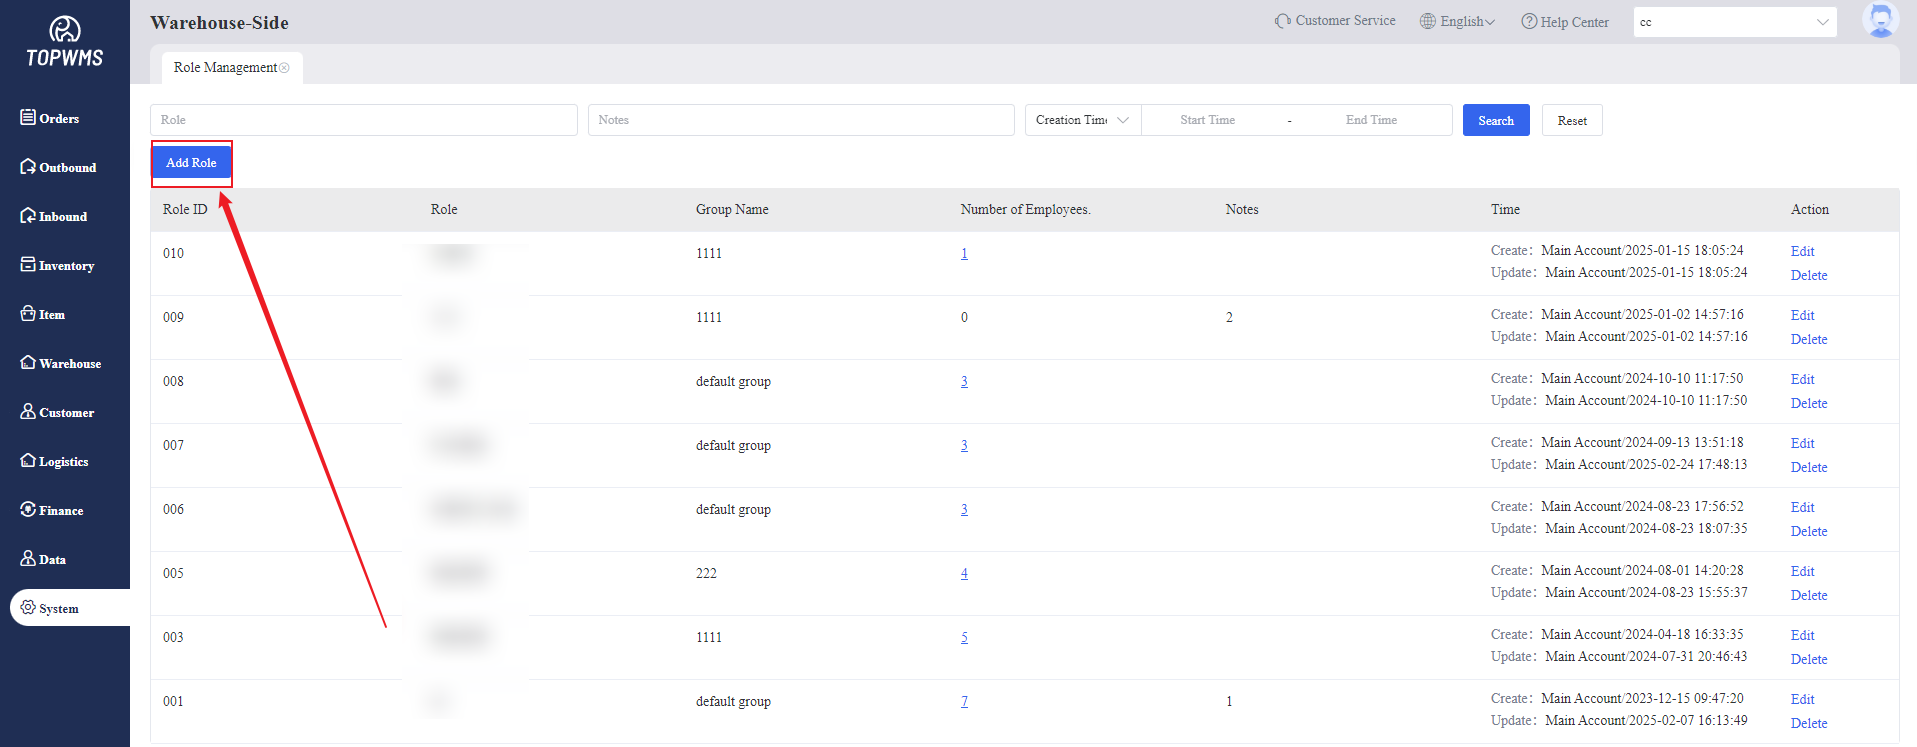Select the Warehouse sidebar icon
This screenshot has width=1917, height=747.
28,363
